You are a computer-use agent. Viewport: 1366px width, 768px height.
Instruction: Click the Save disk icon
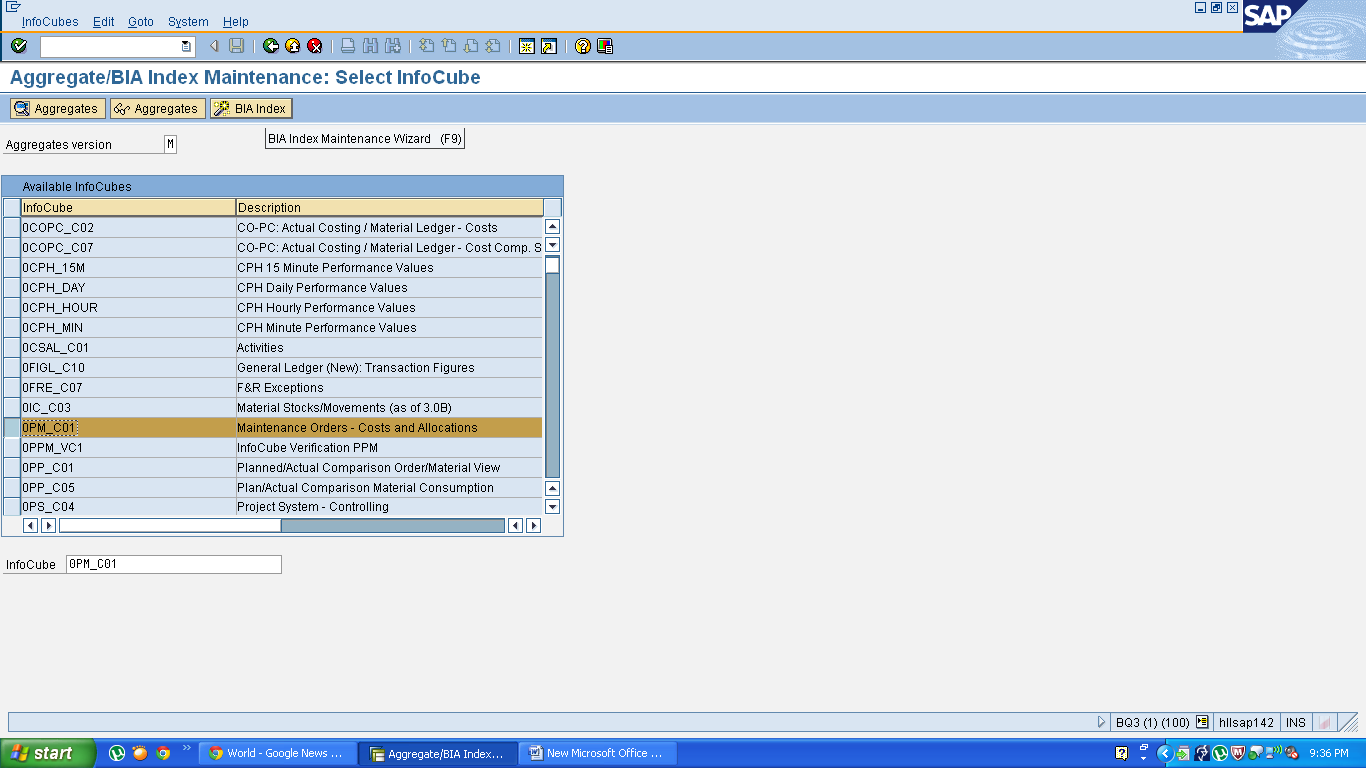[236, 46]
